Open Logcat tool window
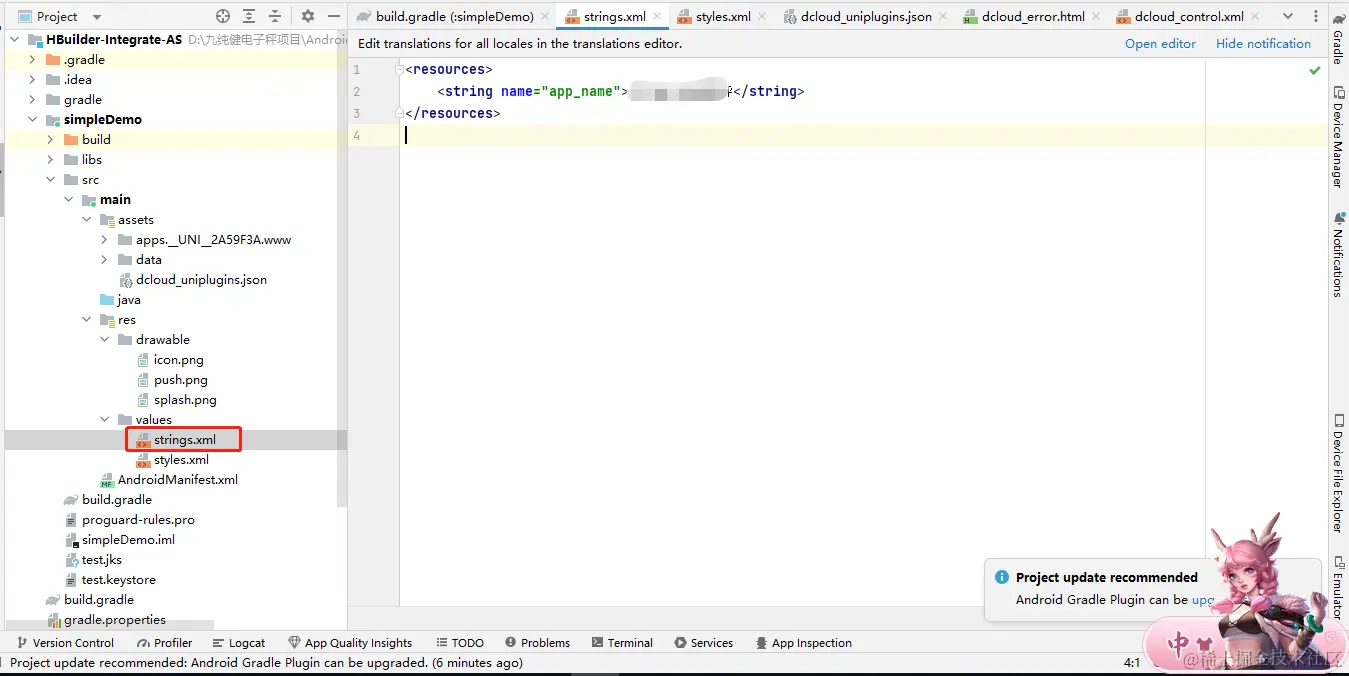 tap(238, 643)
